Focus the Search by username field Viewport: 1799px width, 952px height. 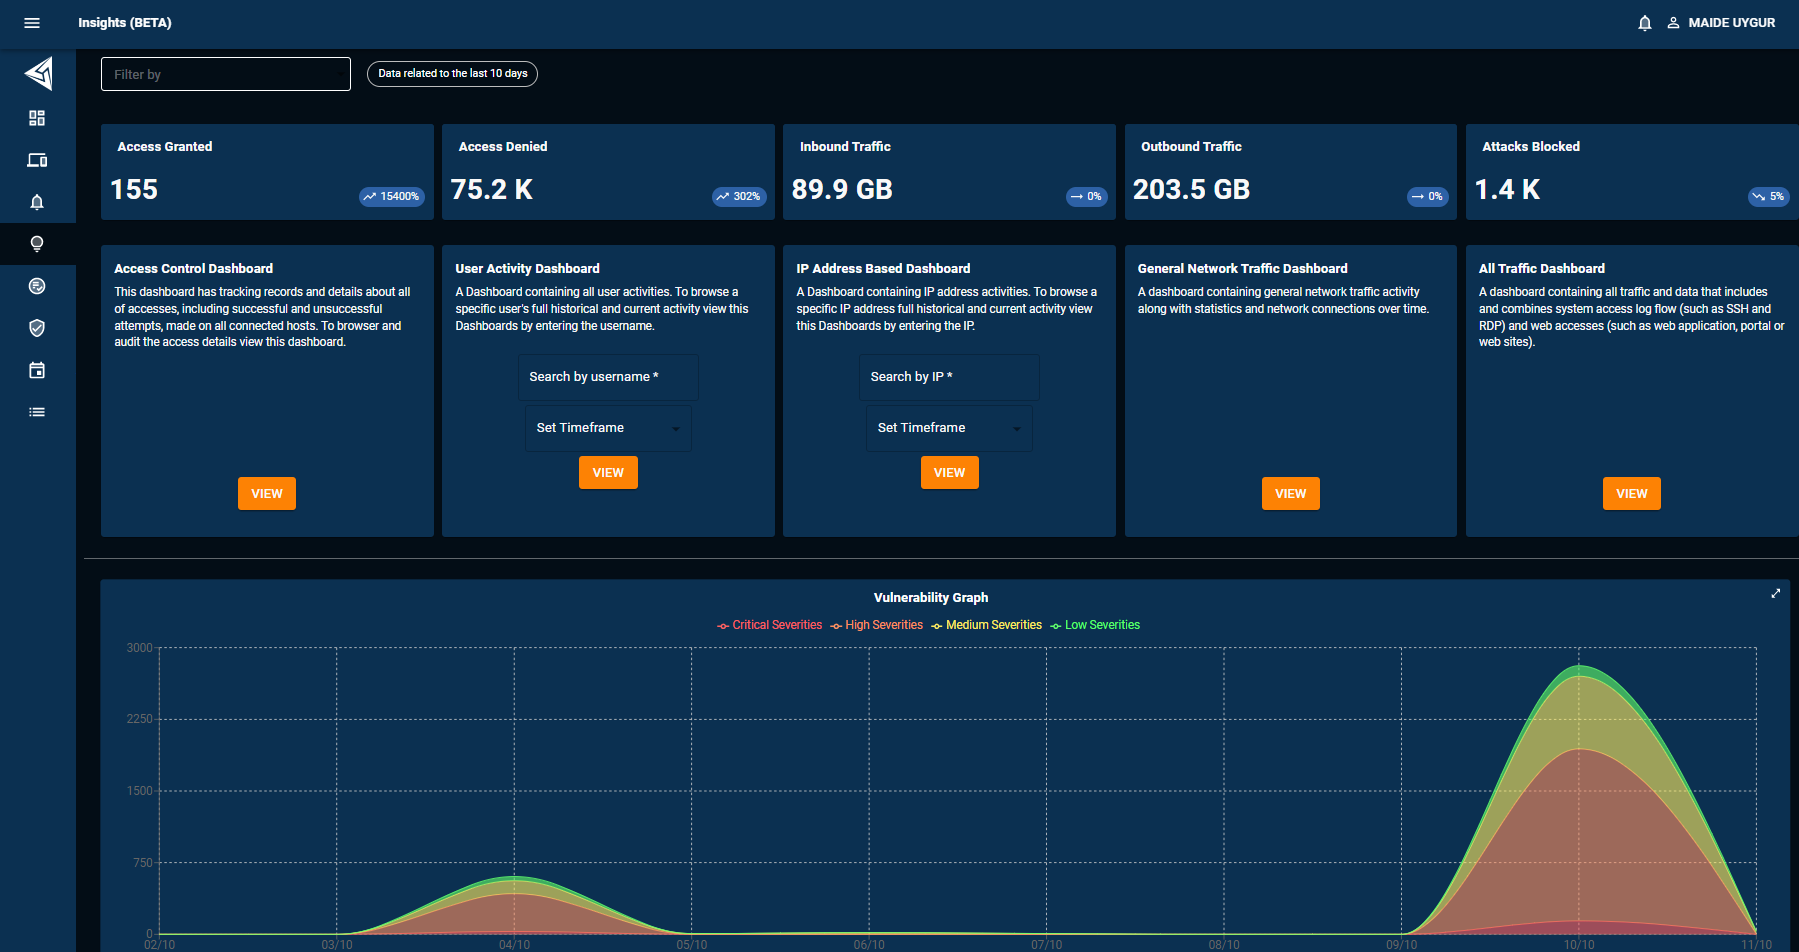608,377
